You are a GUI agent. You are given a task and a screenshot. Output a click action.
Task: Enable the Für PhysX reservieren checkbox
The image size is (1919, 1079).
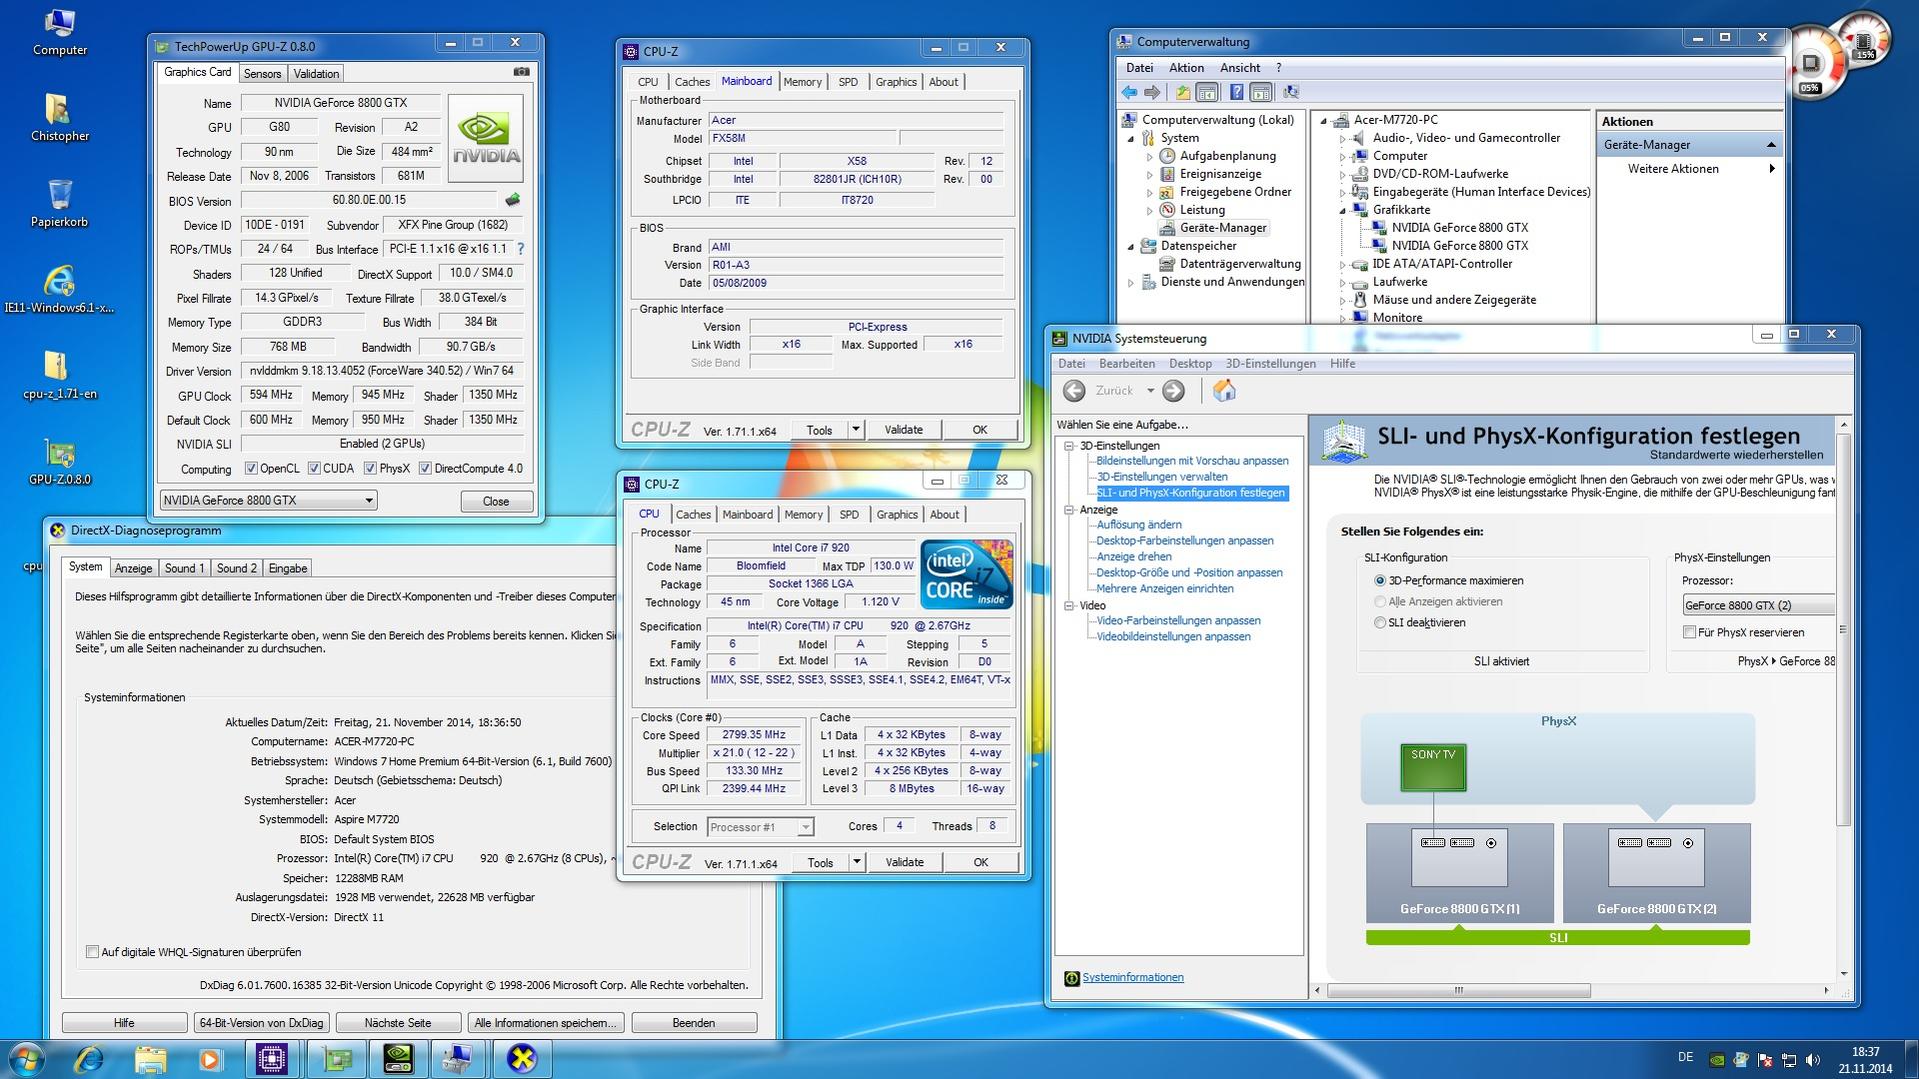(1689, 632)
